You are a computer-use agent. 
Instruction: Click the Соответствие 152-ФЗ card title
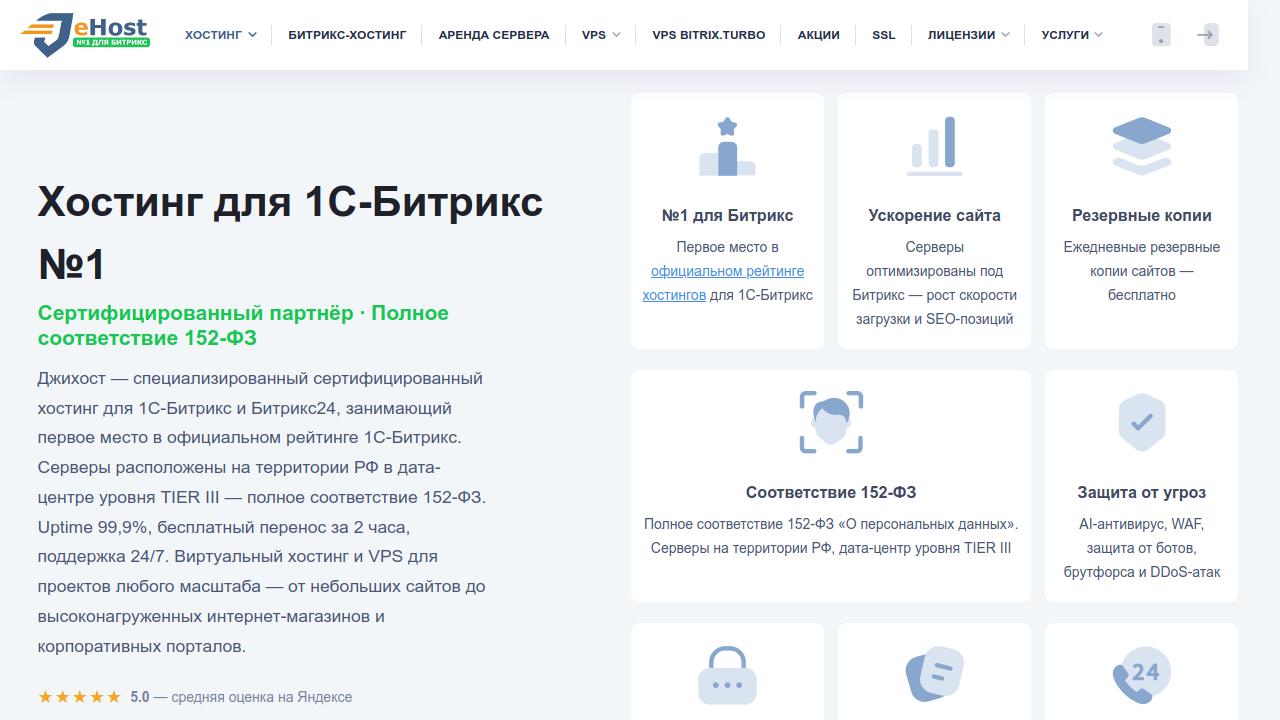pos(831,492)
